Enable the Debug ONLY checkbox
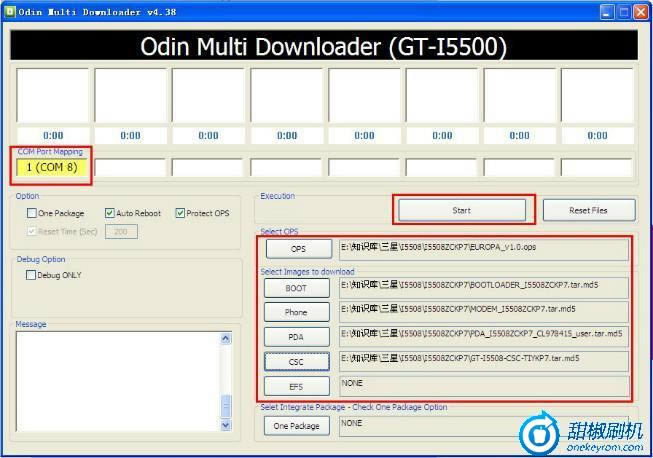Image resolution: width=653 pixels, height=458 pixels. coord(31,275)
